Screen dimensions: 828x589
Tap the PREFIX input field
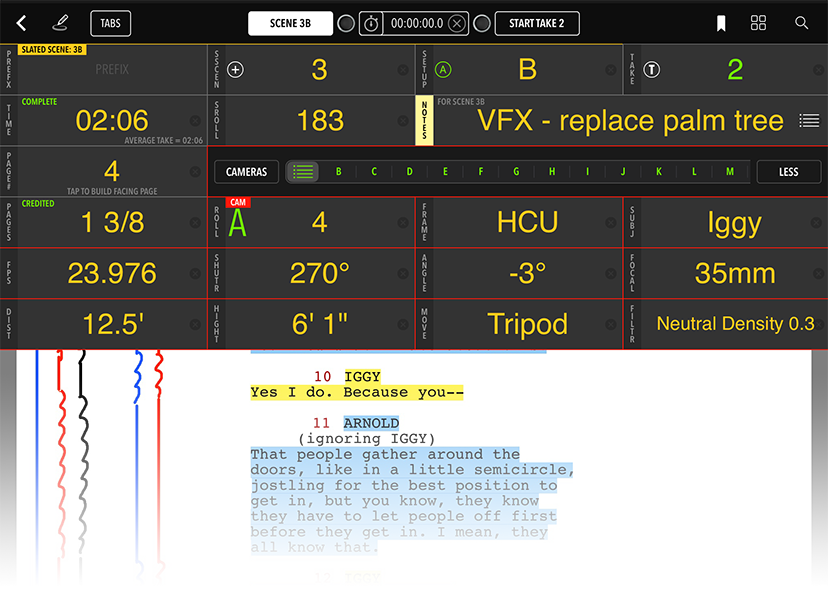click(112, 69)
